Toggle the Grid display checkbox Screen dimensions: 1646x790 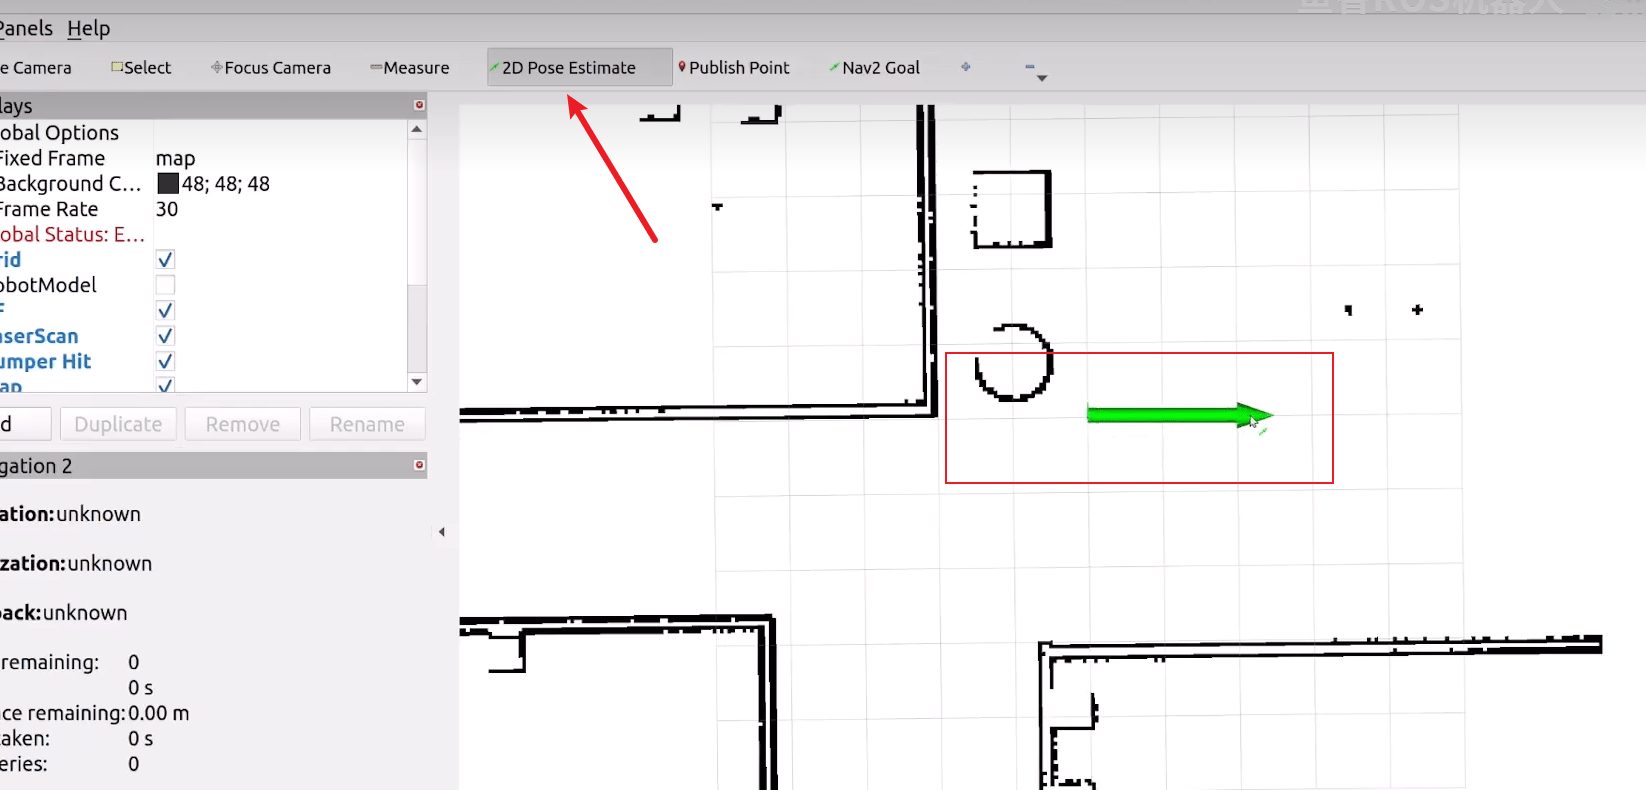point(166,260)
